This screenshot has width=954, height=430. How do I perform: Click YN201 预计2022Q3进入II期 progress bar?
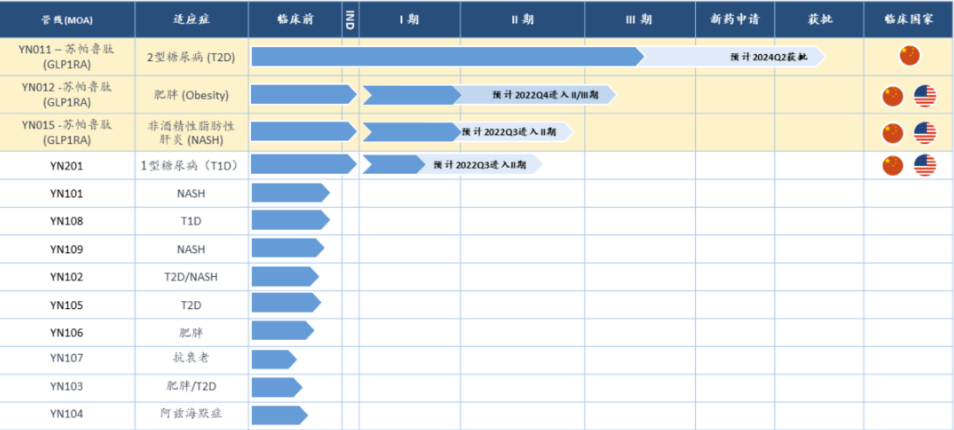click(x=453, y=165)
